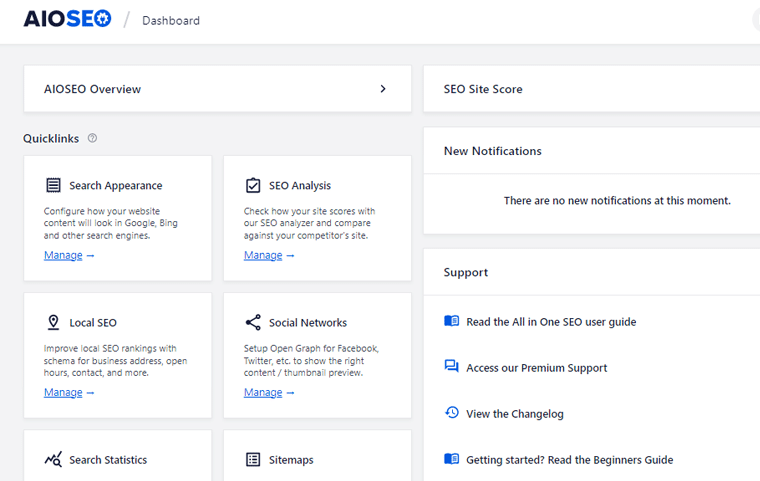
Task: Click the chat bubbles Premium Support icon
Action: [452, 366]
